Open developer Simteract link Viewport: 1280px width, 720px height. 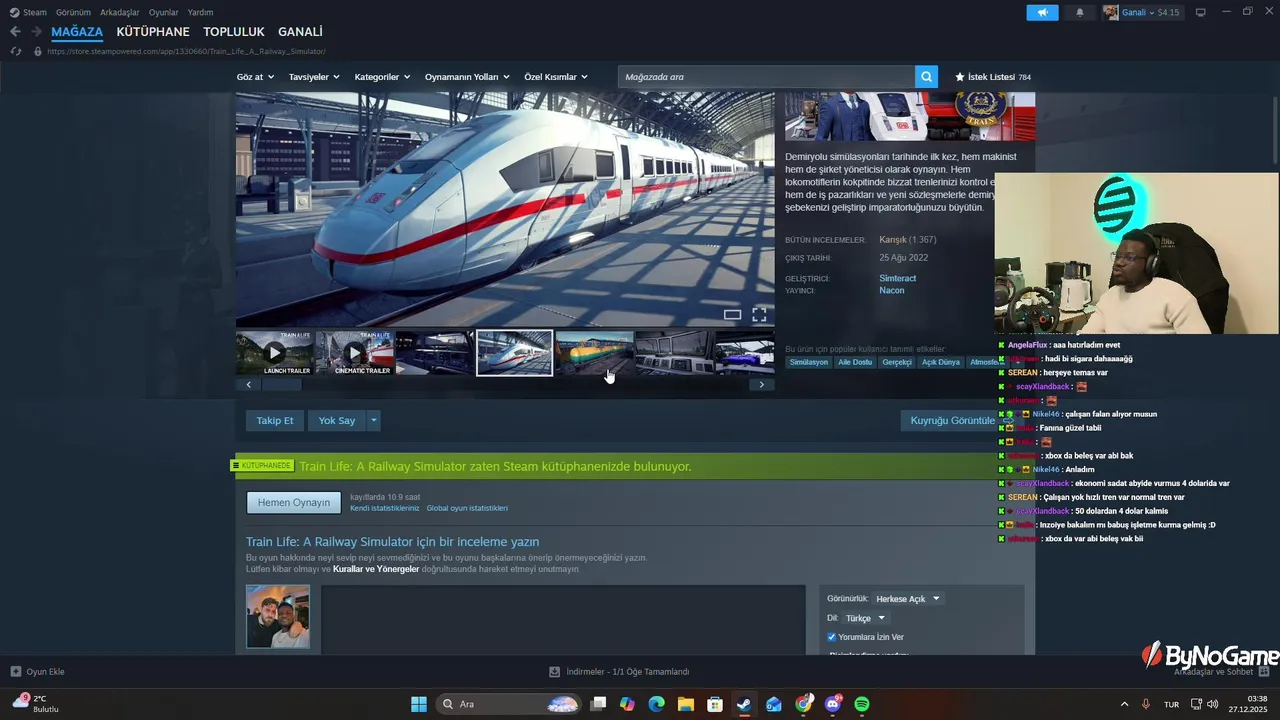tap(897, 278)
